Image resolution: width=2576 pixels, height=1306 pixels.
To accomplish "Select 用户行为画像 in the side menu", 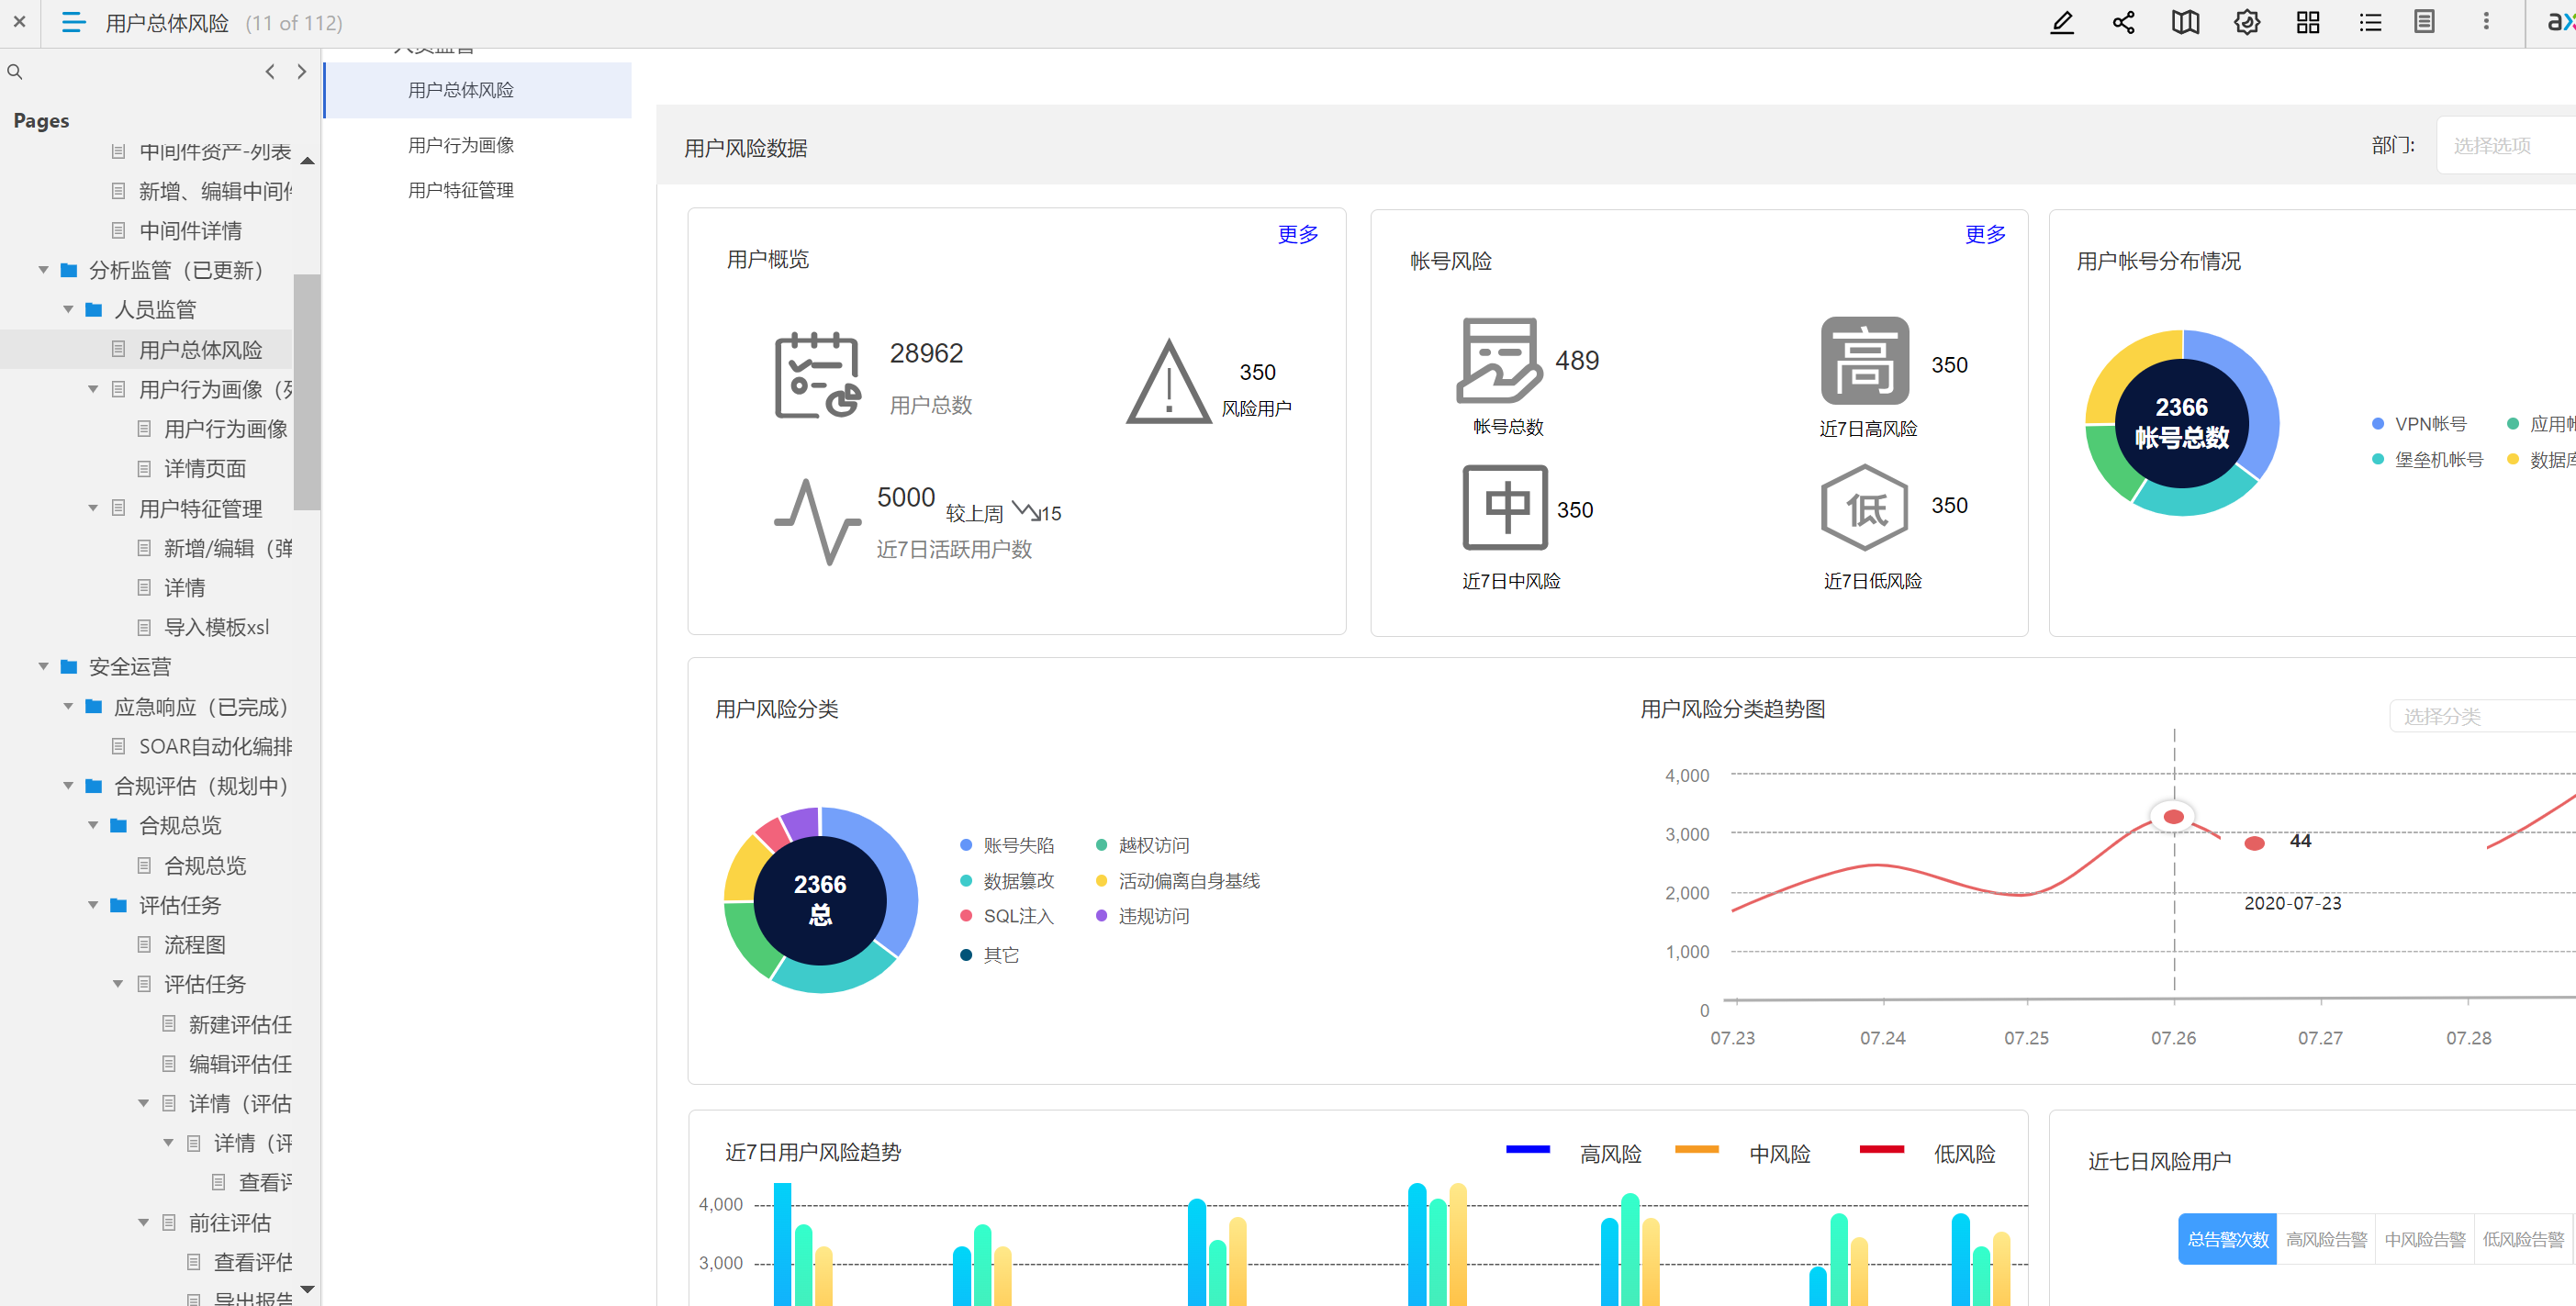I will point(460,146).
